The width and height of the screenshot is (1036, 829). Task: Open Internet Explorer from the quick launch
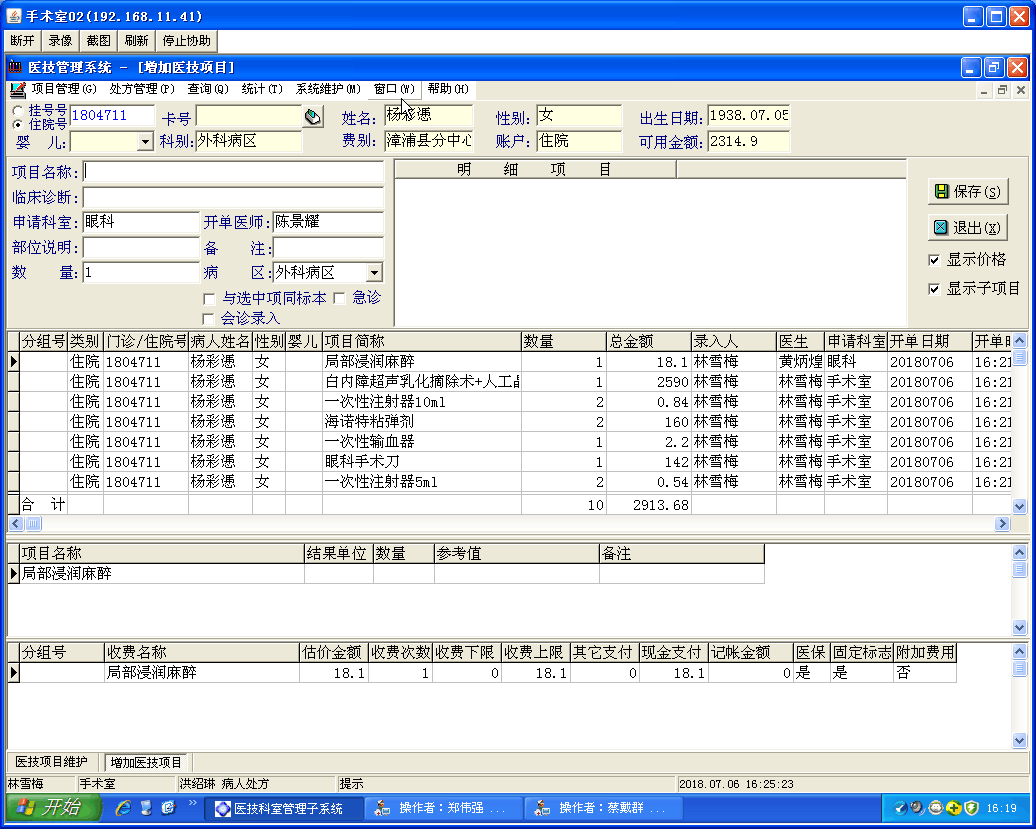tap(124, 807)
